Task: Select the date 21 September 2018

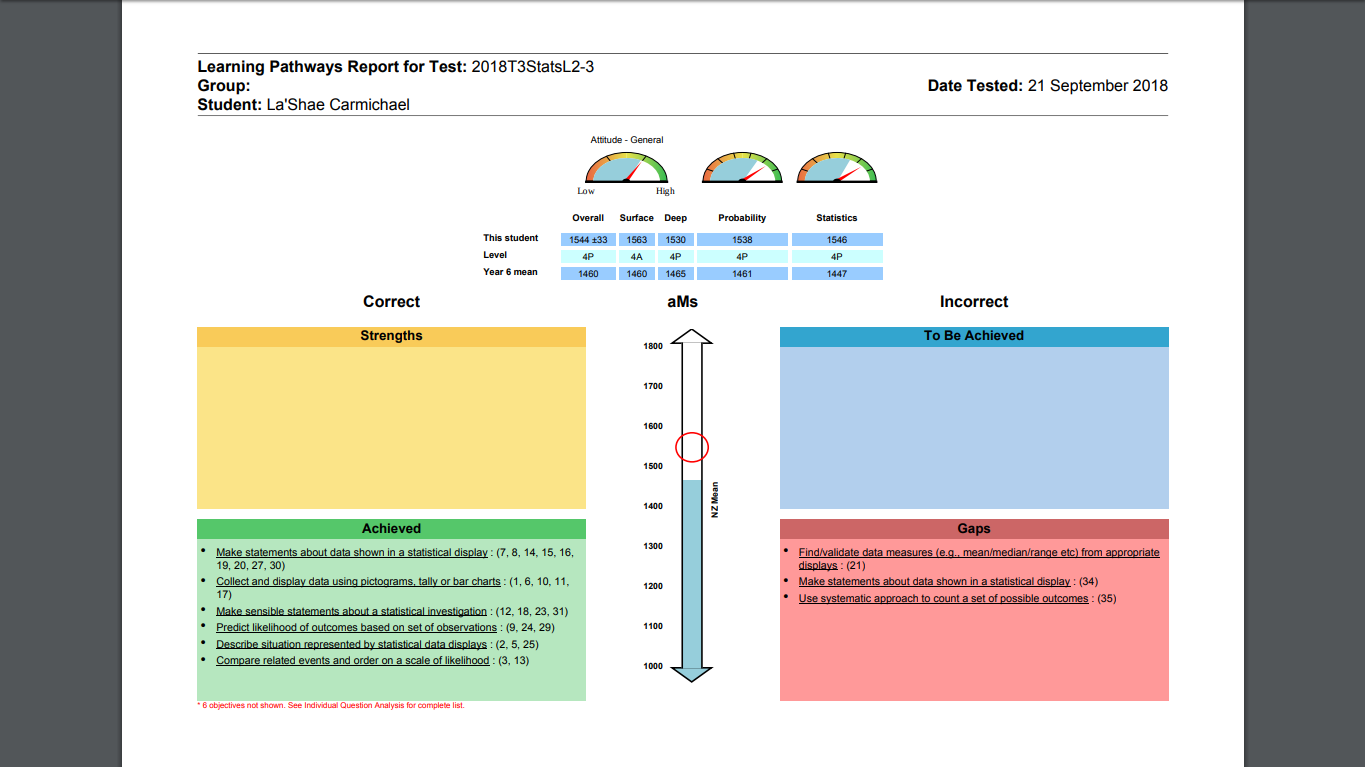Action: pos(1097,86)
